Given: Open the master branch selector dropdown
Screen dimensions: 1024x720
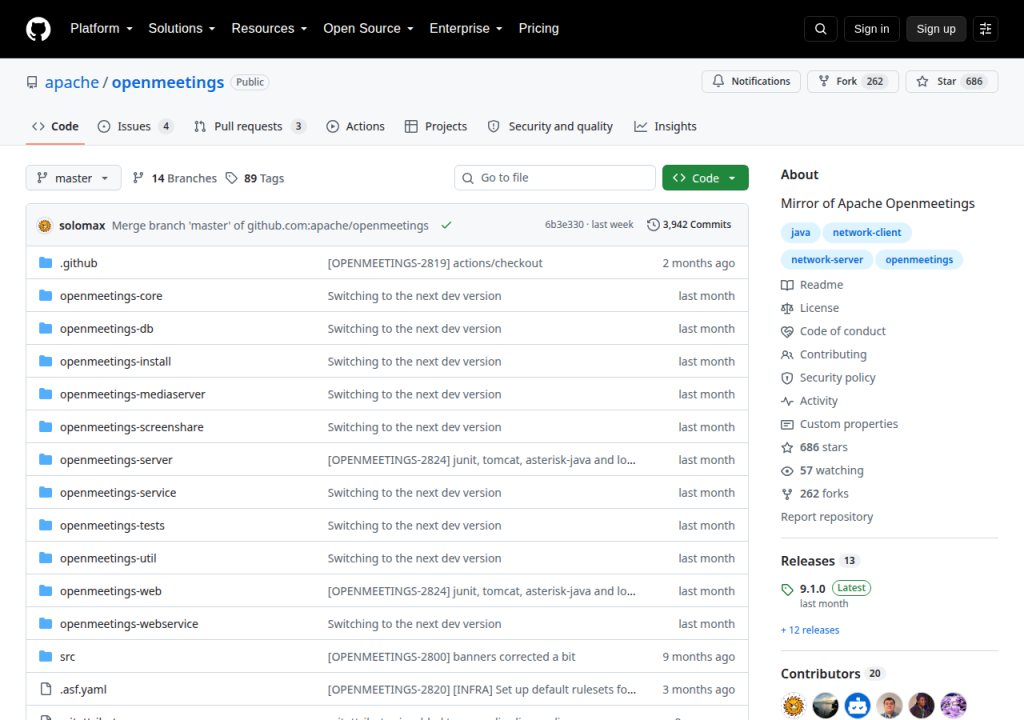Looking at the screenshot, I should (73, 178).
